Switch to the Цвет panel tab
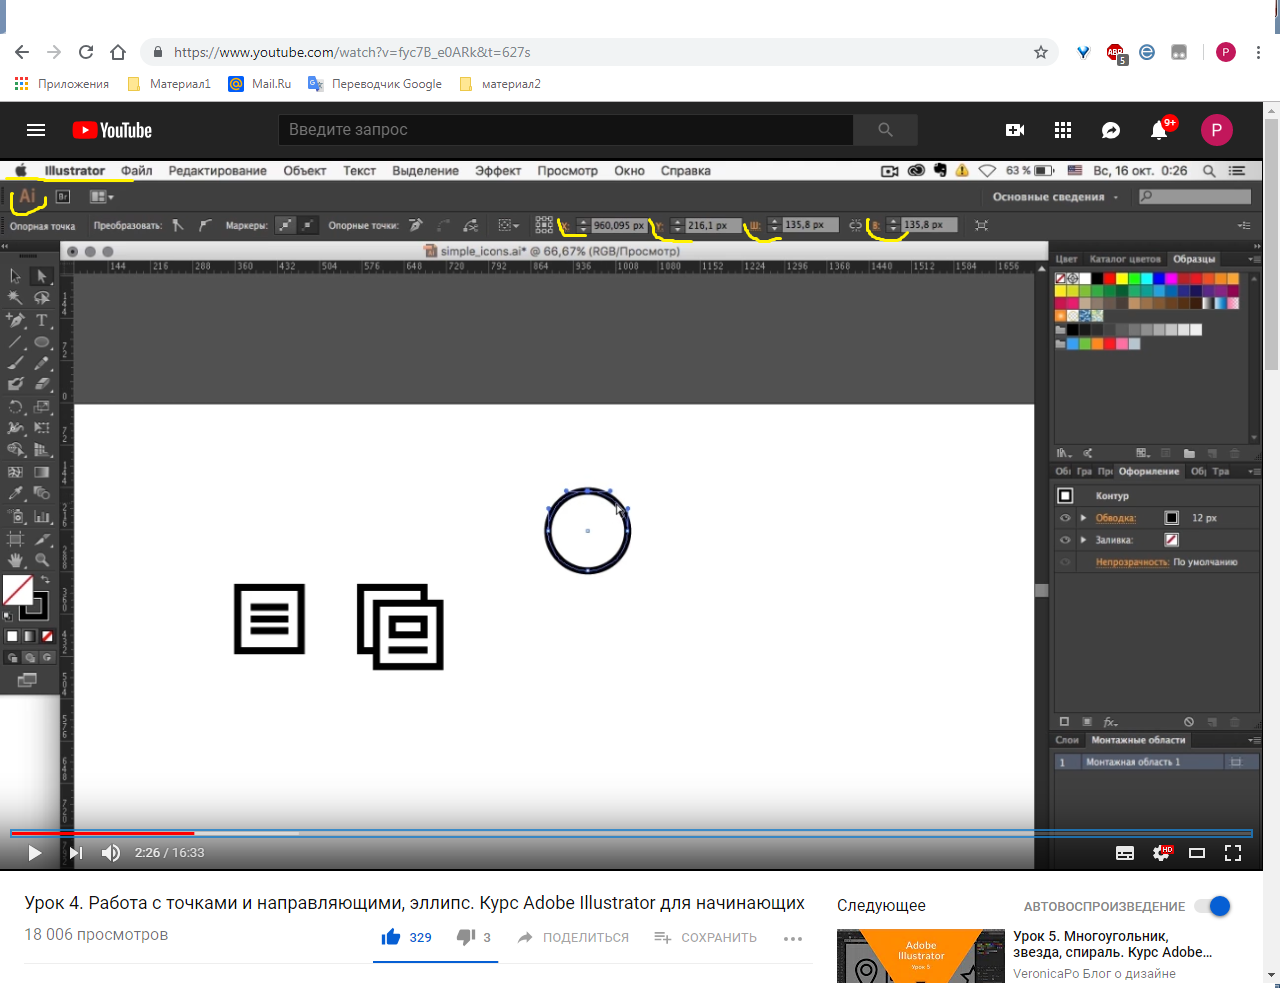This screenshot has height=988, width=1280. 1067,259
